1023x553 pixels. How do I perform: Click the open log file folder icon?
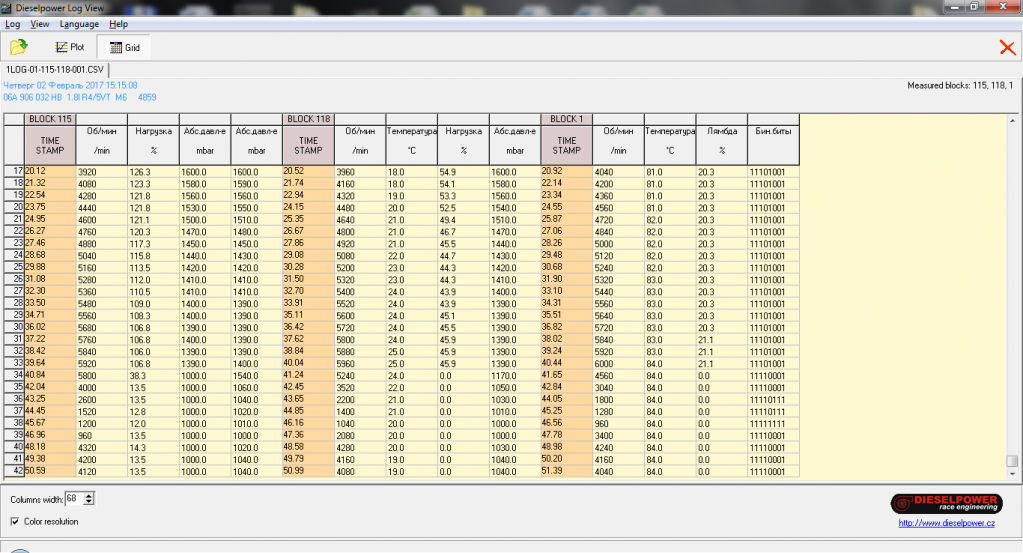pos(18,47)
